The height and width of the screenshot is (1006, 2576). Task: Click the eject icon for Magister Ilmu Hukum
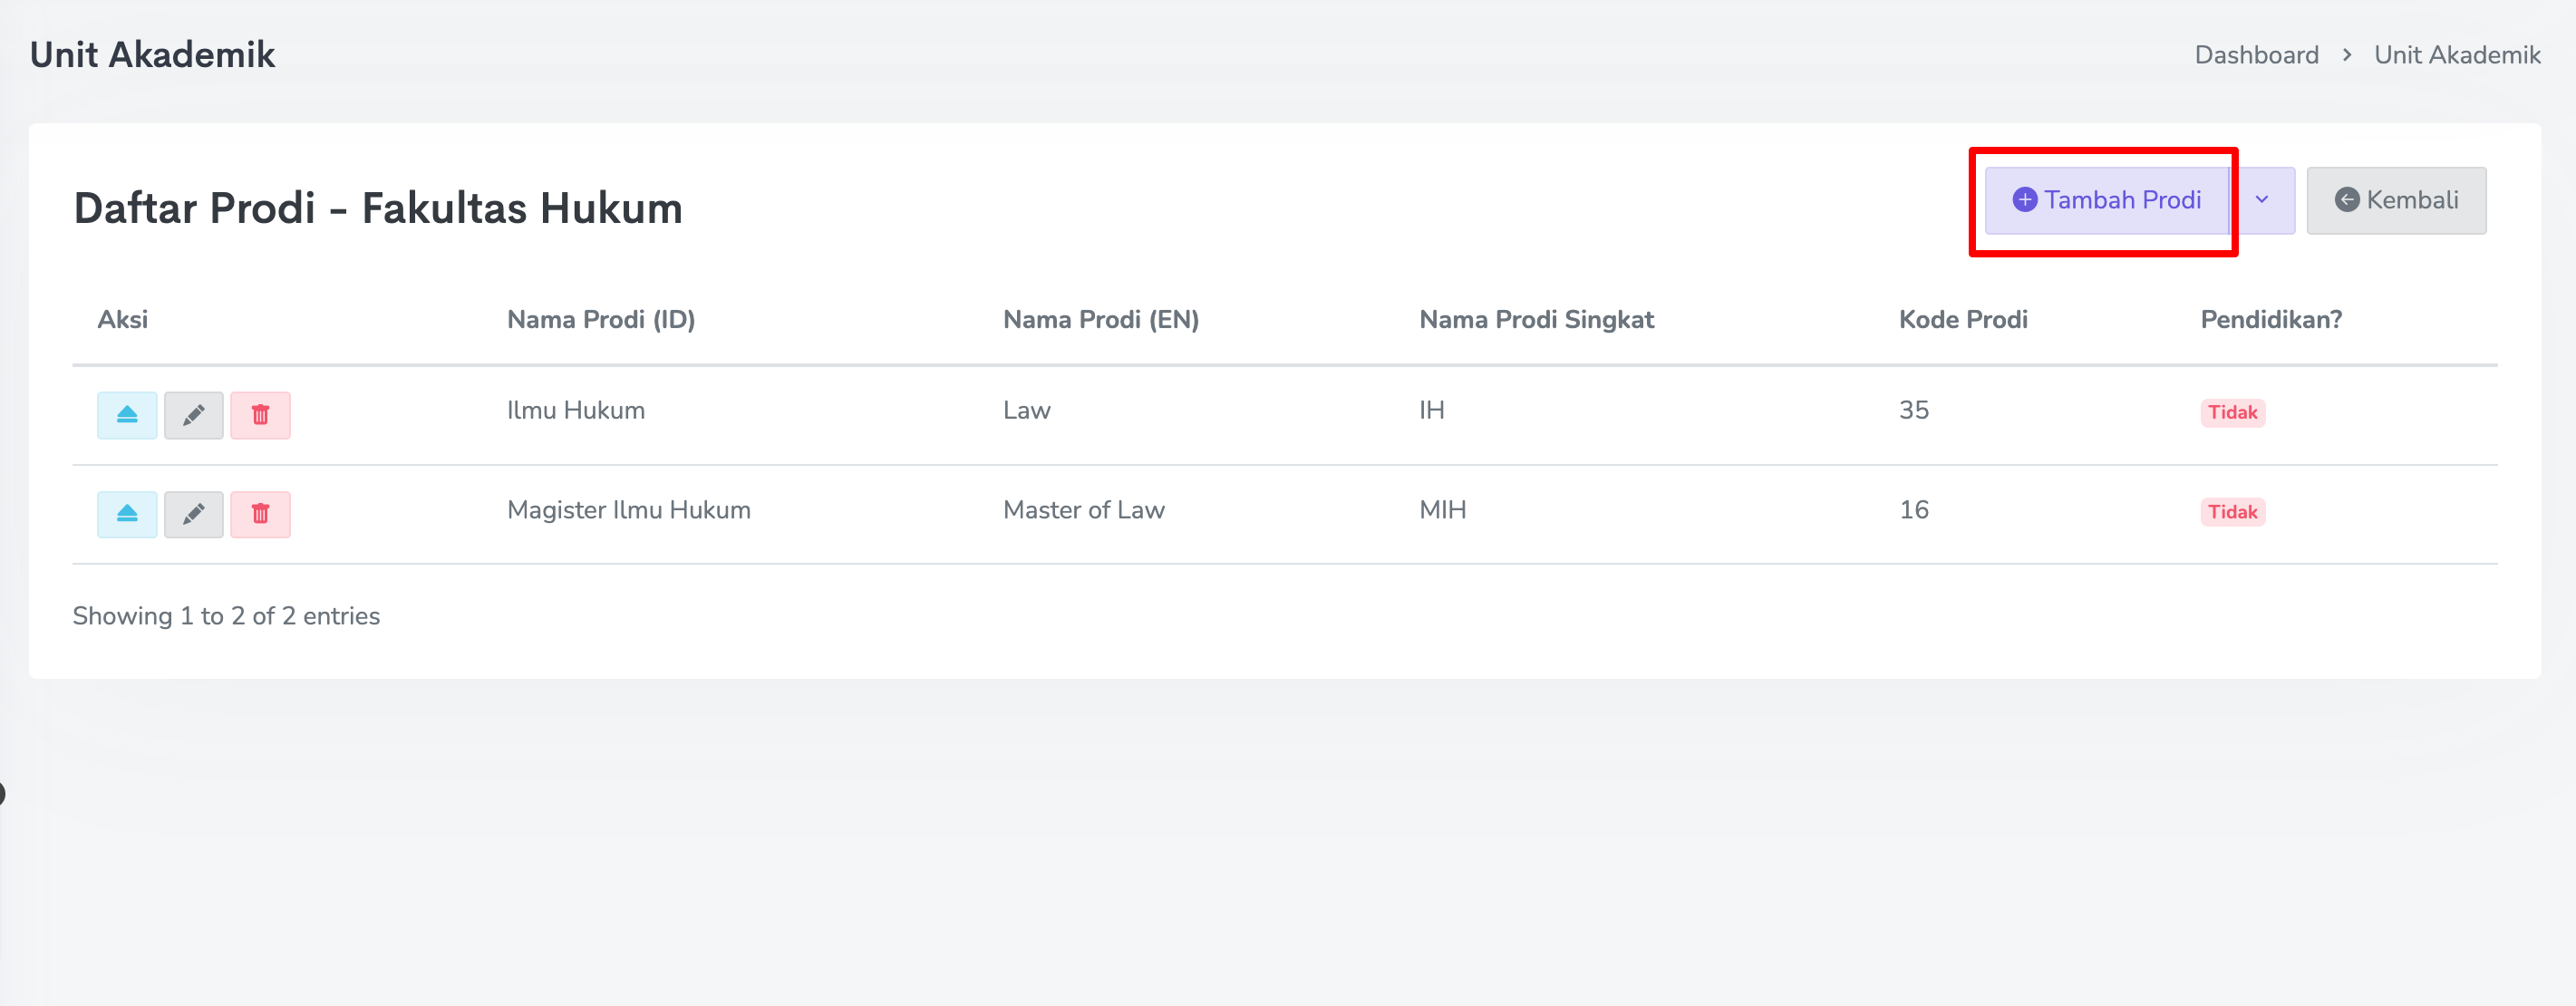[127, 514]
